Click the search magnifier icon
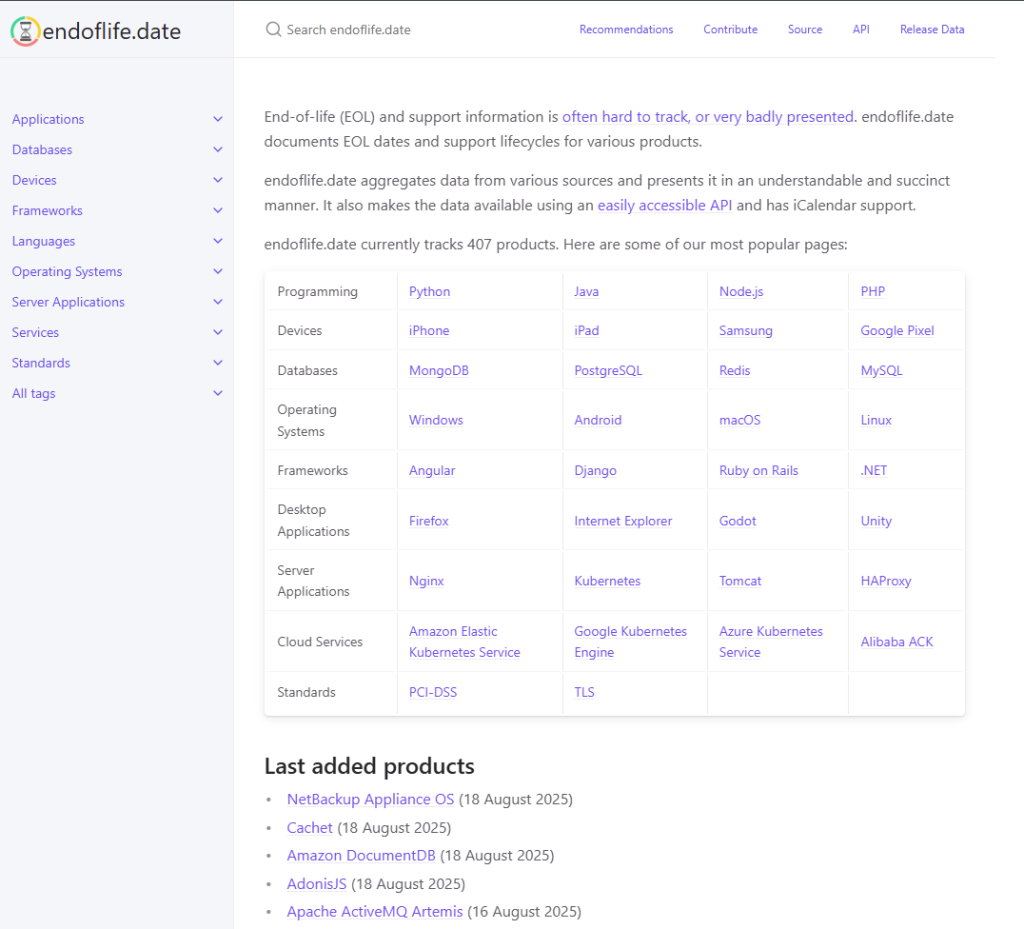 click(273, 30)
